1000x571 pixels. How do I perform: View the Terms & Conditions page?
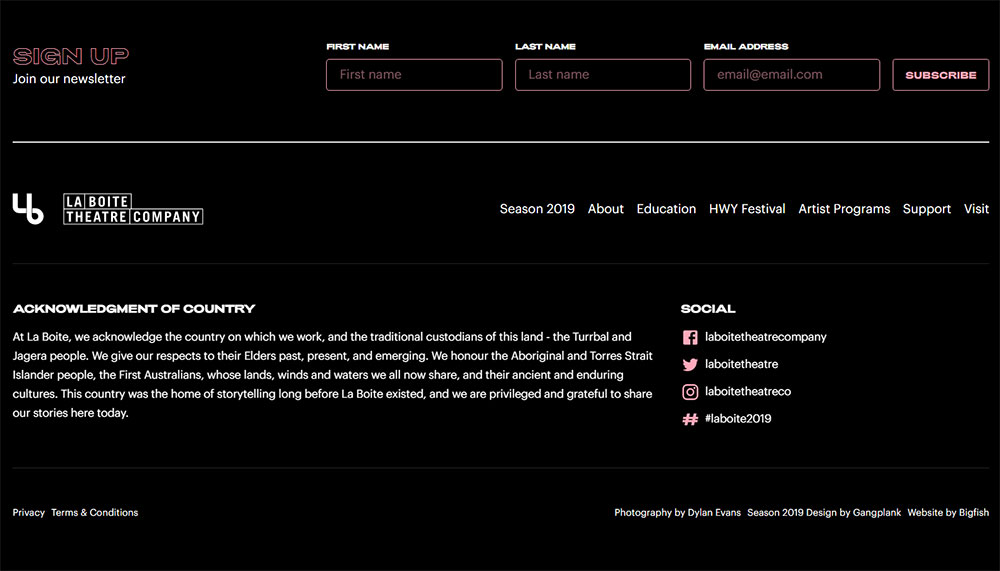point(95,513)
